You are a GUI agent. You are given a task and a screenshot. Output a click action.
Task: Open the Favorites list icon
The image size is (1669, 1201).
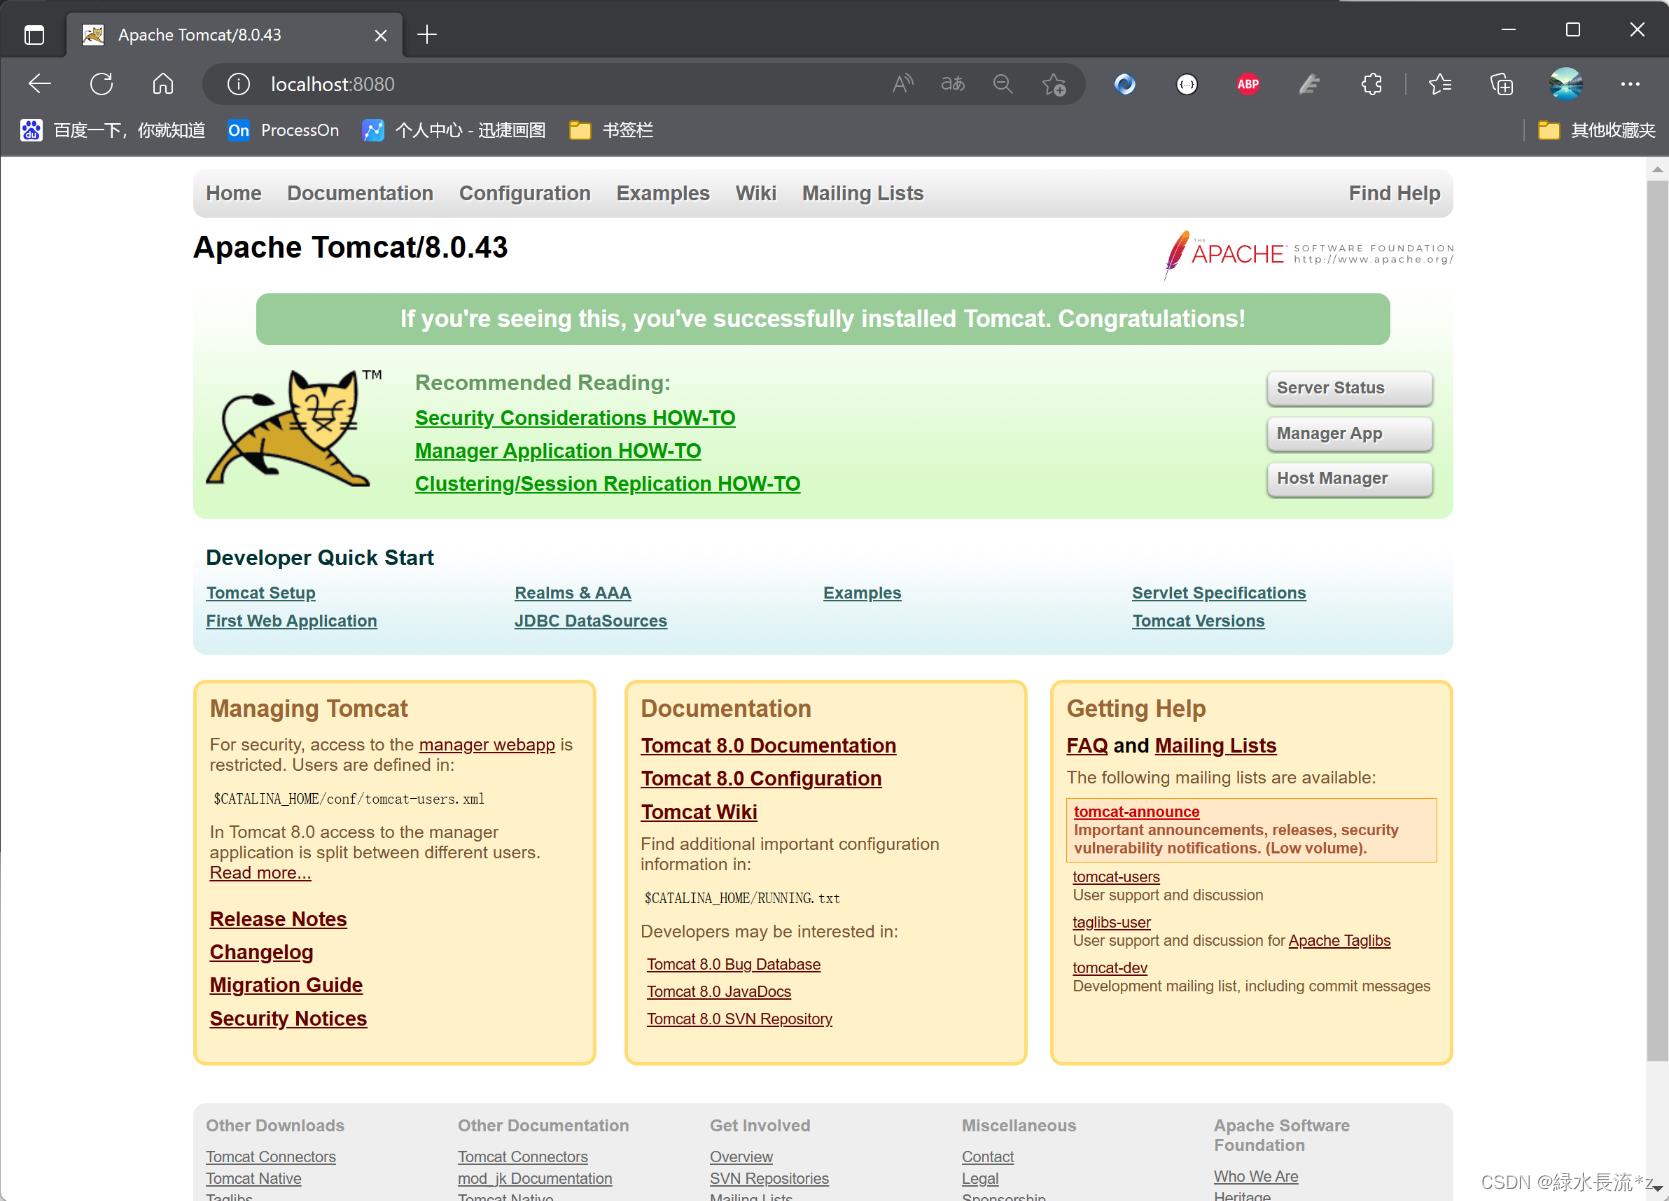[1440, 84]
